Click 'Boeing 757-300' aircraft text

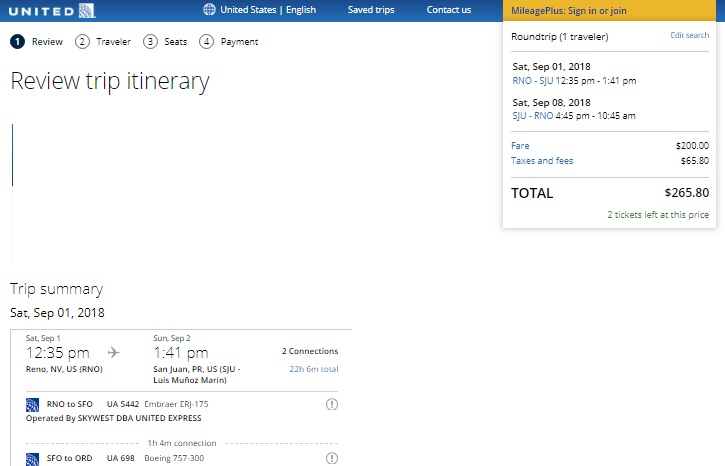pyautogui.click(x=174, y=458)
